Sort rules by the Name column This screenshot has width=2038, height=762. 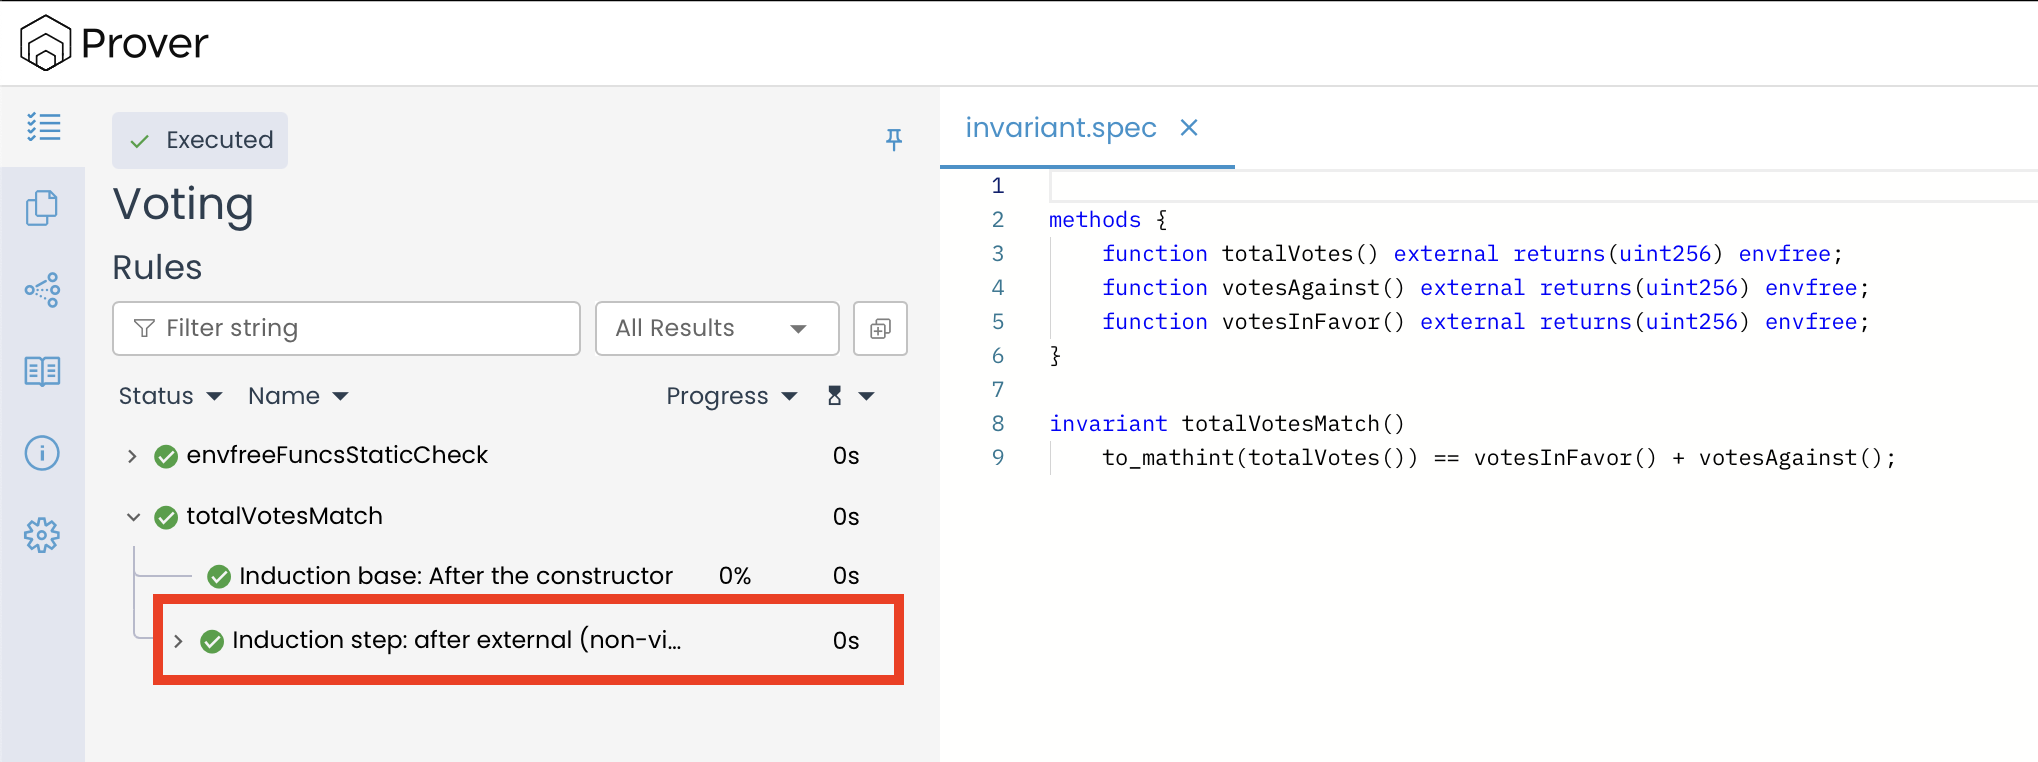(x=297, y=396)
